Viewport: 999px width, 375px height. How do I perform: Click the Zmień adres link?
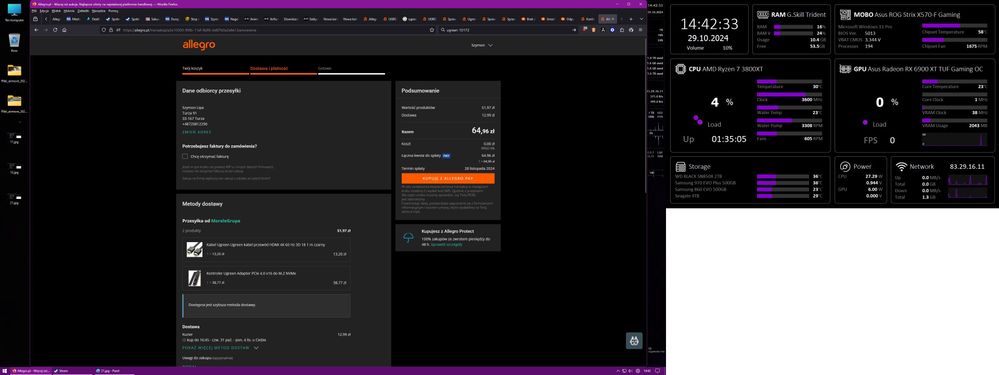(x=196, y=132)
